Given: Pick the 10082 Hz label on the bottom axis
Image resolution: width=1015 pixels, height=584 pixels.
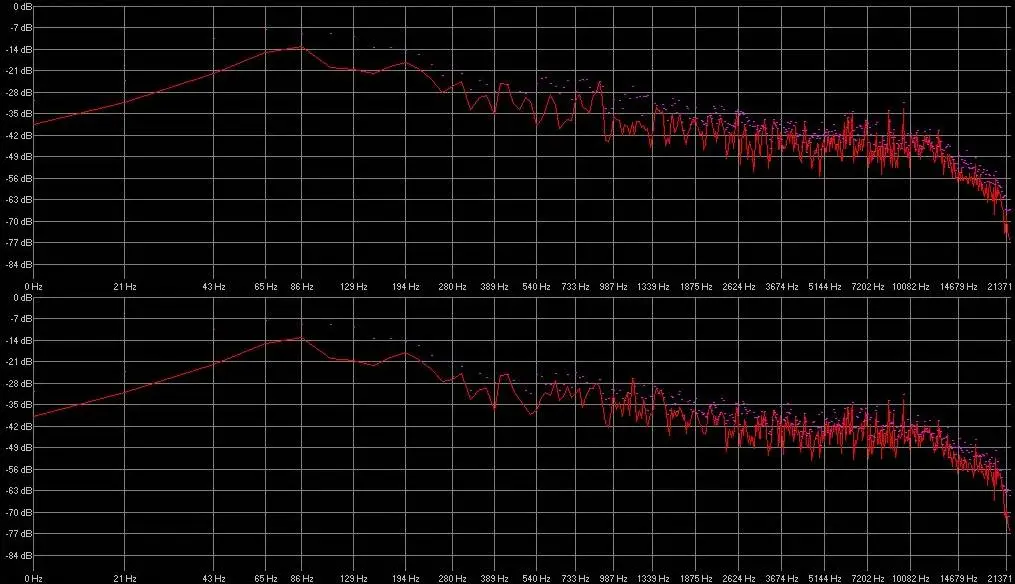Looking at the screenshot, I should tap(912, 578).
